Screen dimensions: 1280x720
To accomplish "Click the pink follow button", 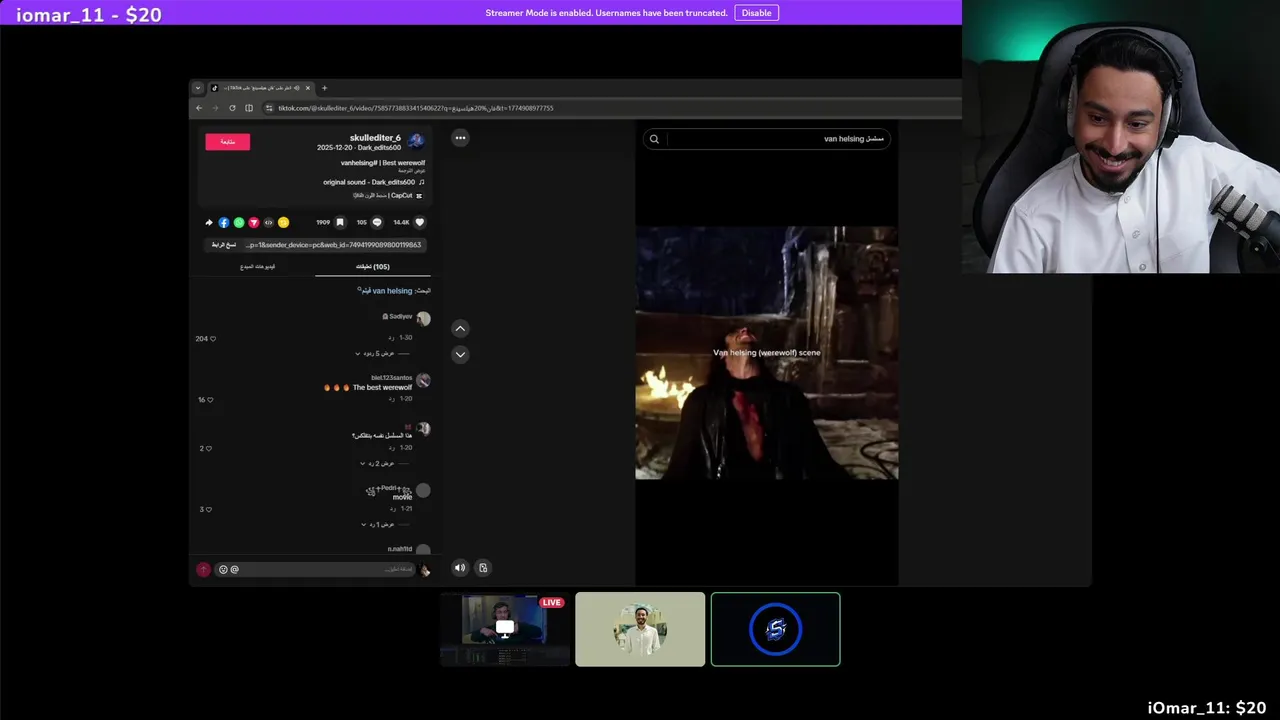I will [x=228, y=142].
